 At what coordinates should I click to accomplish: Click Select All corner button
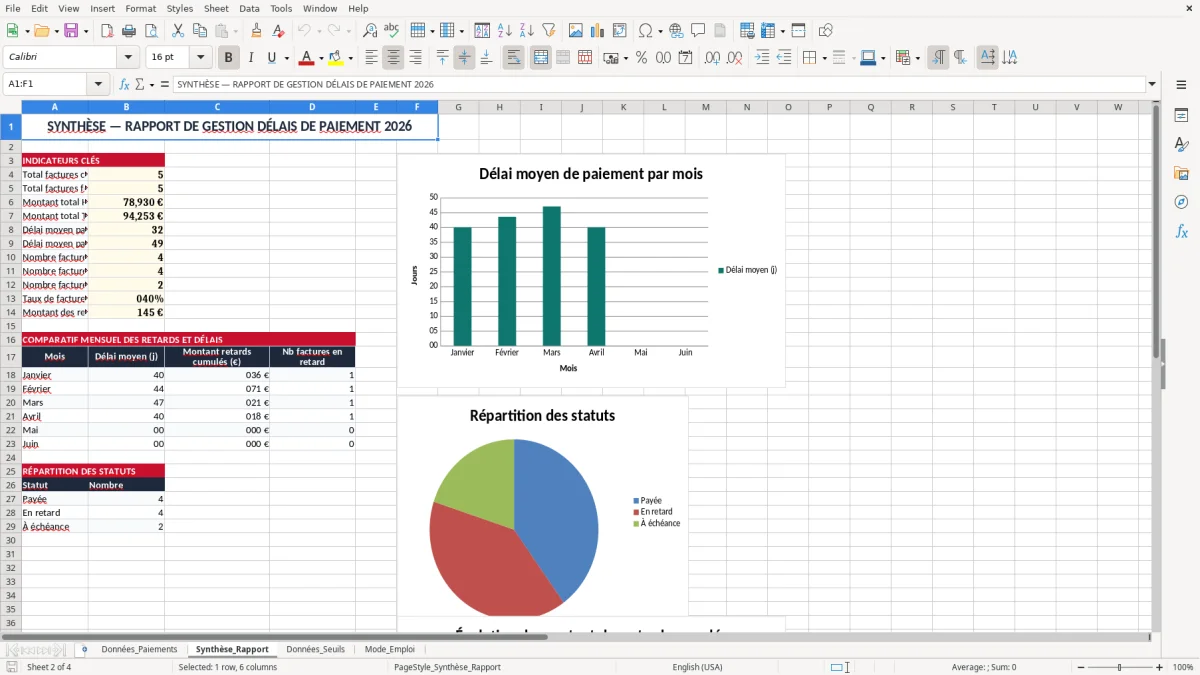[11, 107]
